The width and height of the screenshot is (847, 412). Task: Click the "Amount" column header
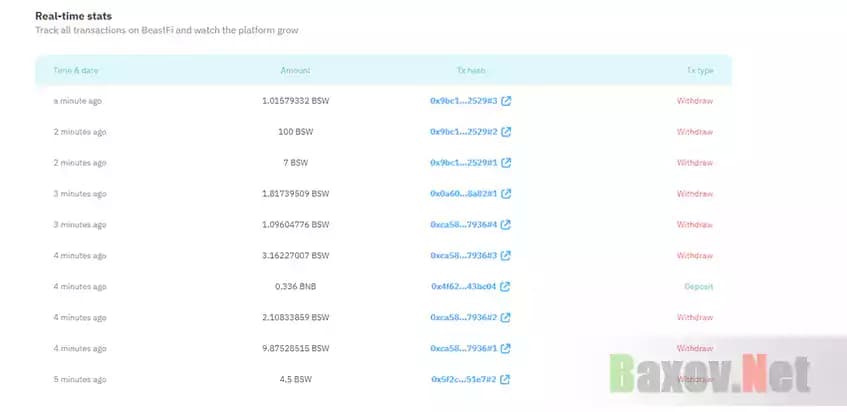tap(295, 71)
